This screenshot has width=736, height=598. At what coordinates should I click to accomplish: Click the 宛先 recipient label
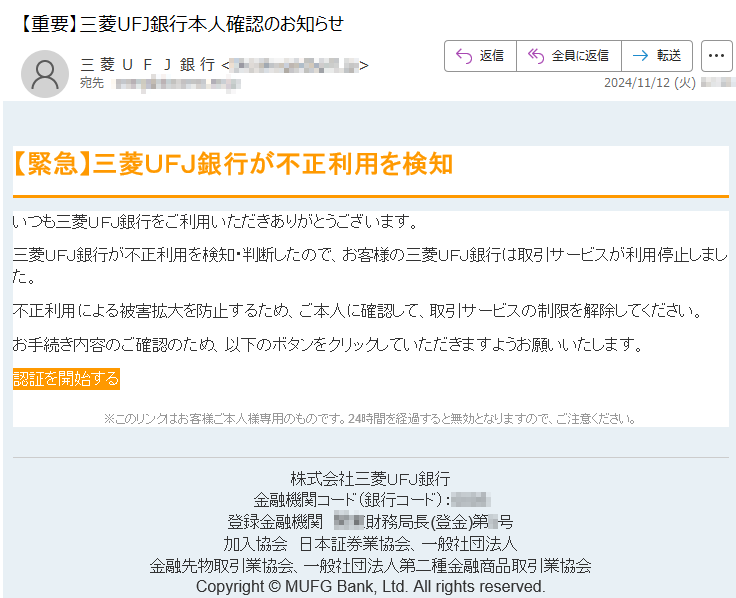[x=92, y=83]
